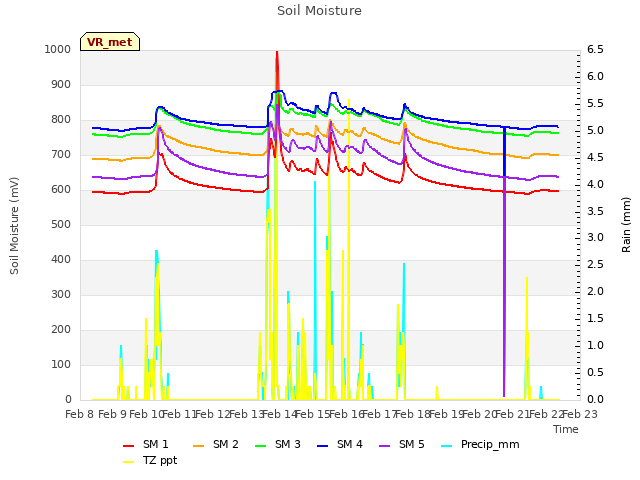
Task: Toggle SM 2 series in legend
Action: 216,444
